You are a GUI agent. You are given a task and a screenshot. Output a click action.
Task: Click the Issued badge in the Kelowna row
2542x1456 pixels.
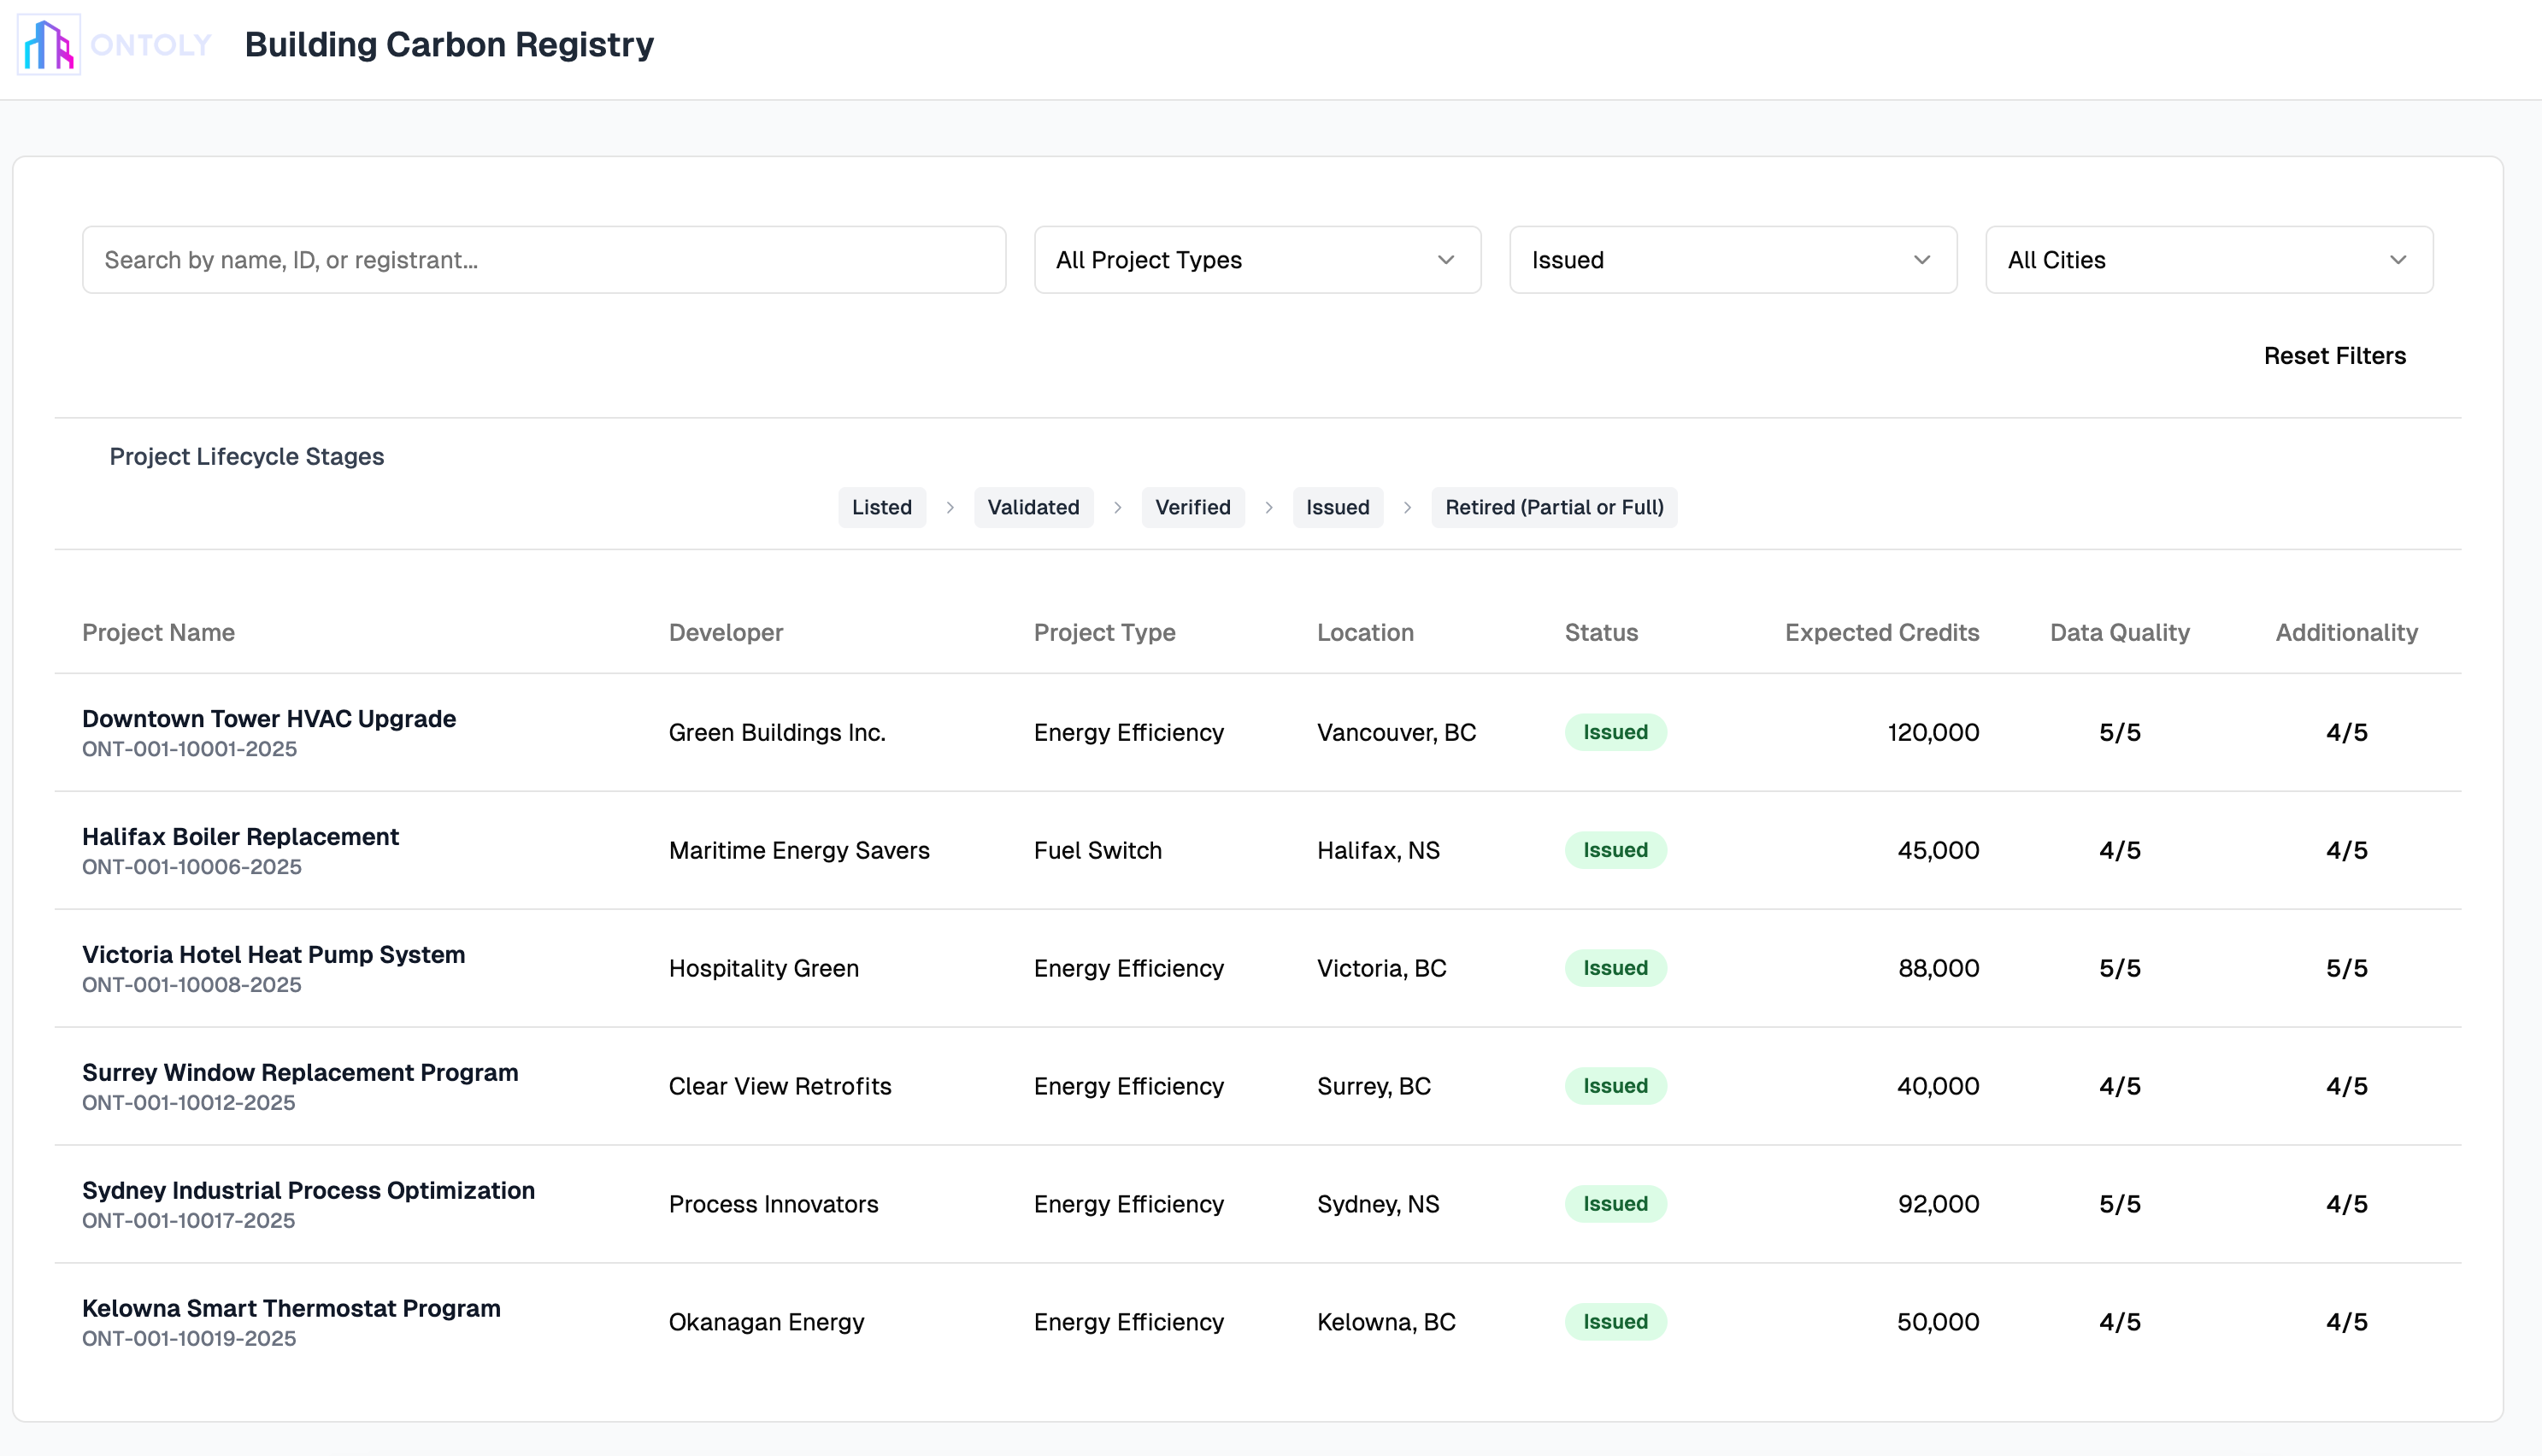pyautogui.click(x=1614, y=1322)
